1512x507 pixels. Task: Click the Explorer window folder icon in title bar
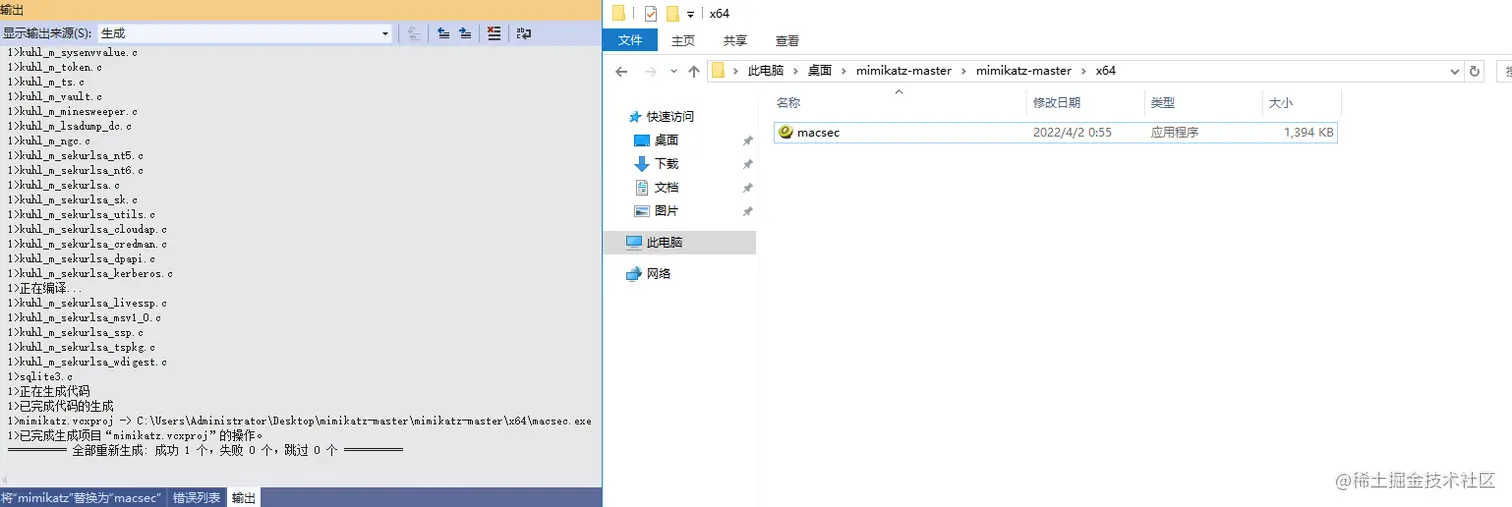pyautogui.click(x=619, y=13)
